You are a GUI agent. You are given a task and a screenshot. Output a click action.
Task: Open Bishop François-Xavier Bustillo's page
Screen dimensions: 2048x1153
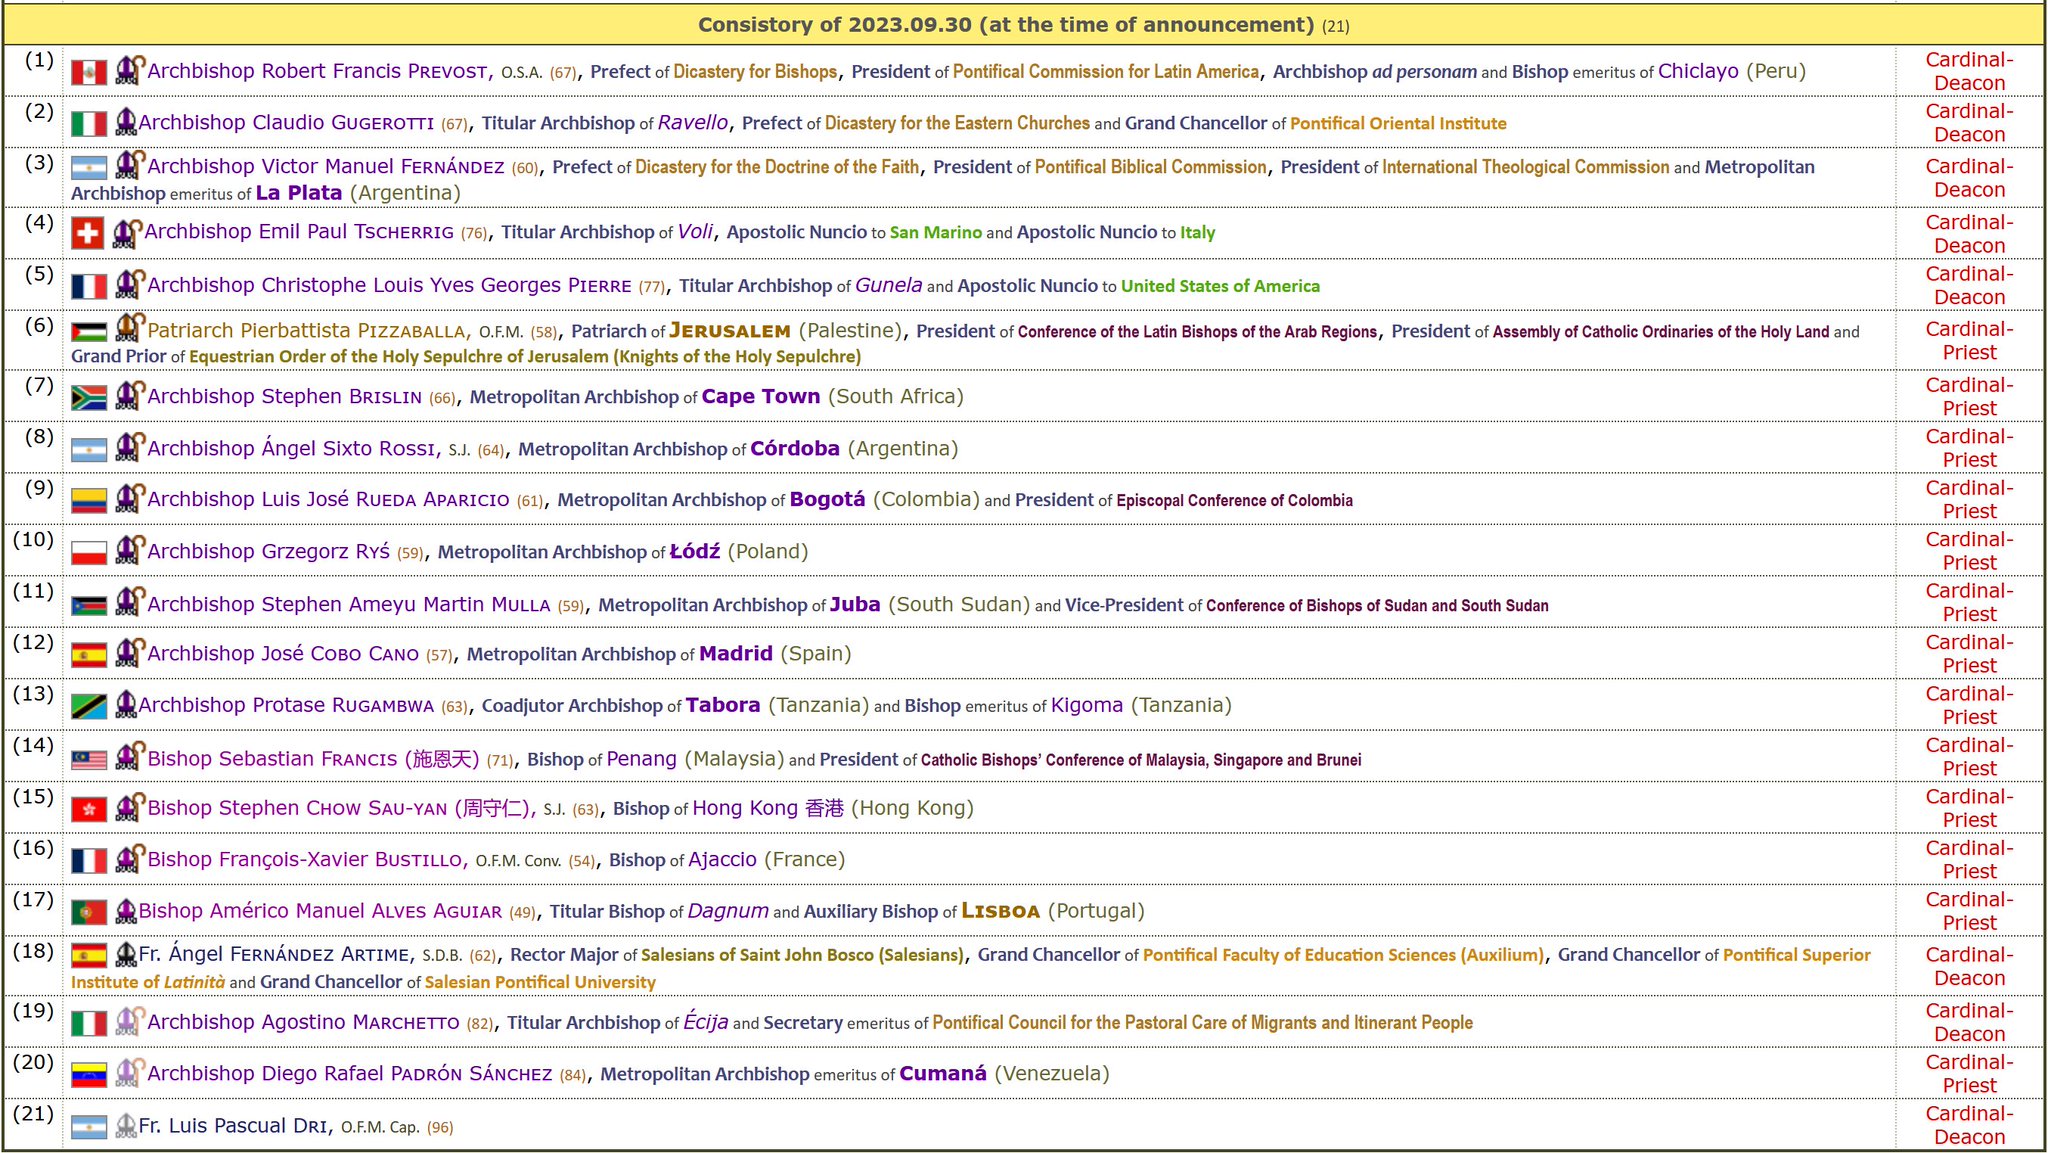(x=304, y=859)
